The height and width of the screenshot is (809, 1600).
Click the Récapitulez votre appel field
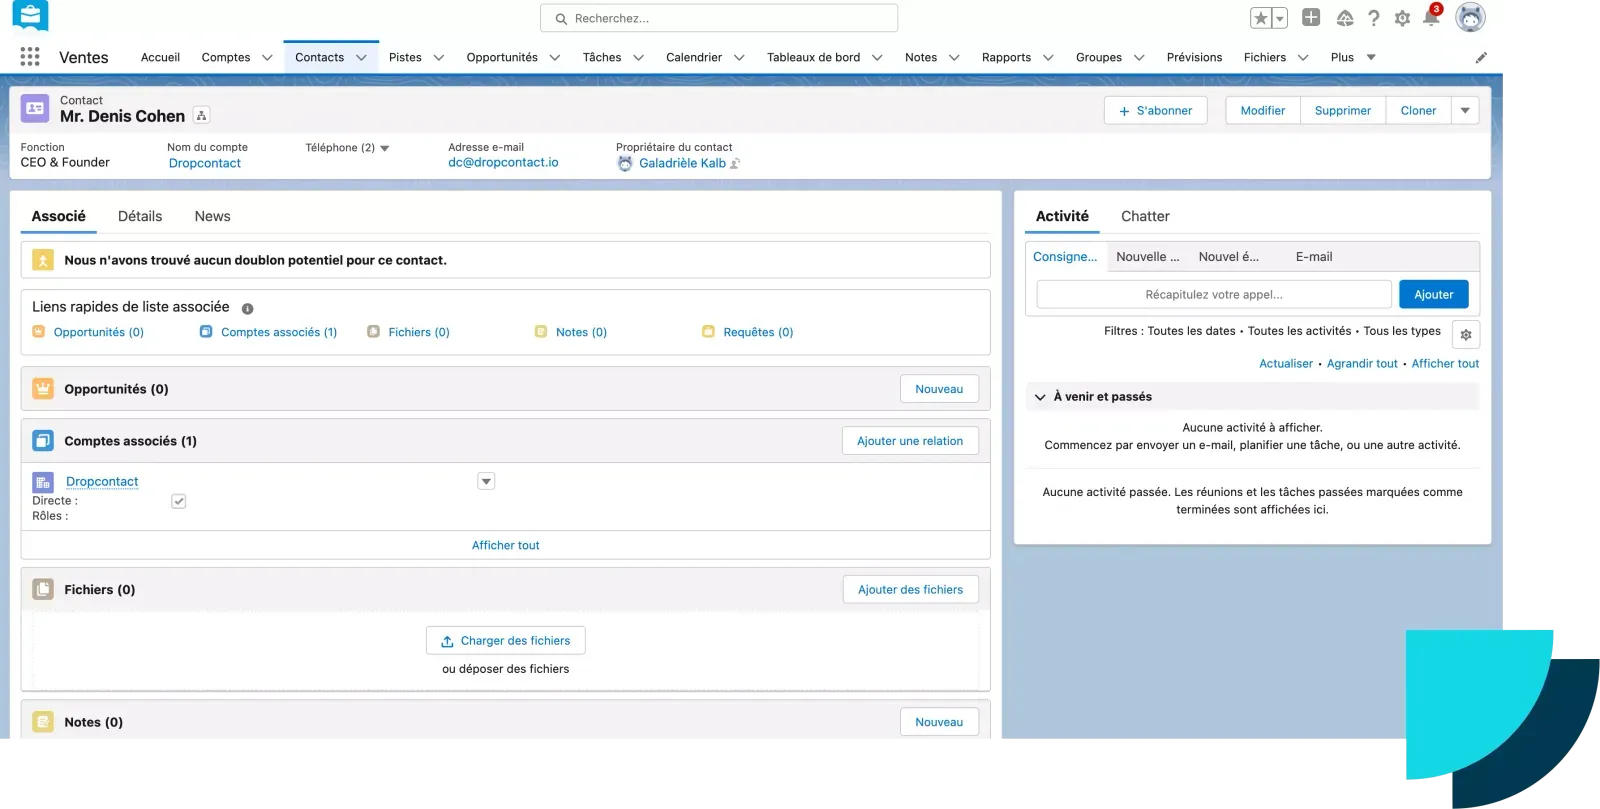click(x=1213, y=295)
